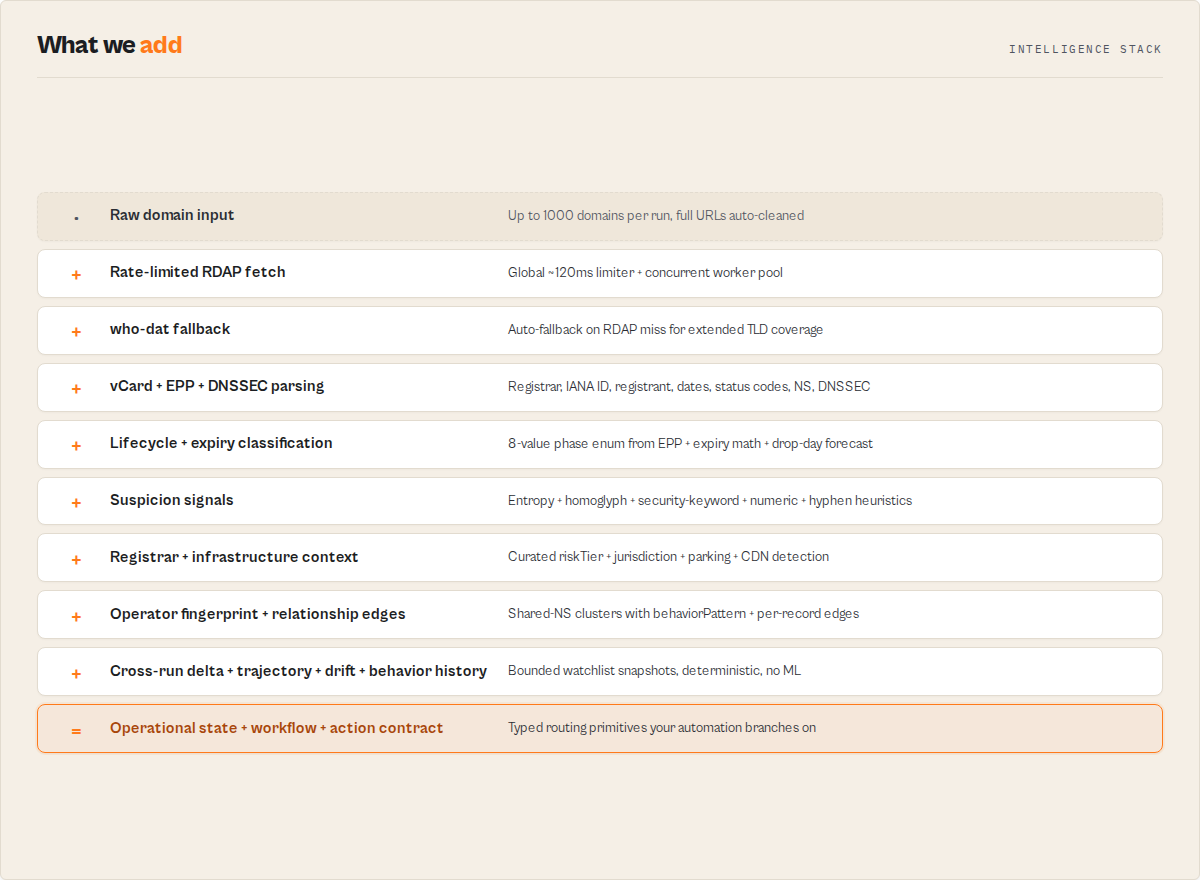
Task: Click the plus icon beside Rate-limited RDAP fetch
Action: tap(76, 274)
